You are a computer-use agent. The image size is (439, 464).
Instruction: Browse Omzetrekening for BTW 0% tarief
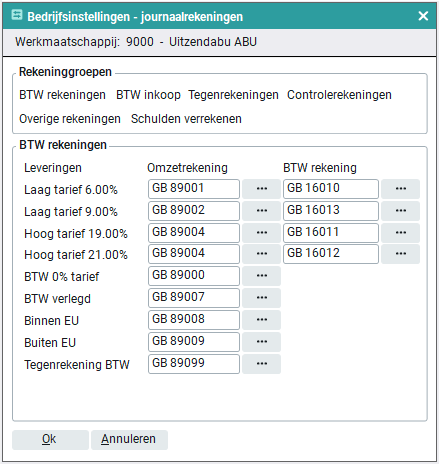click(262, 276)
